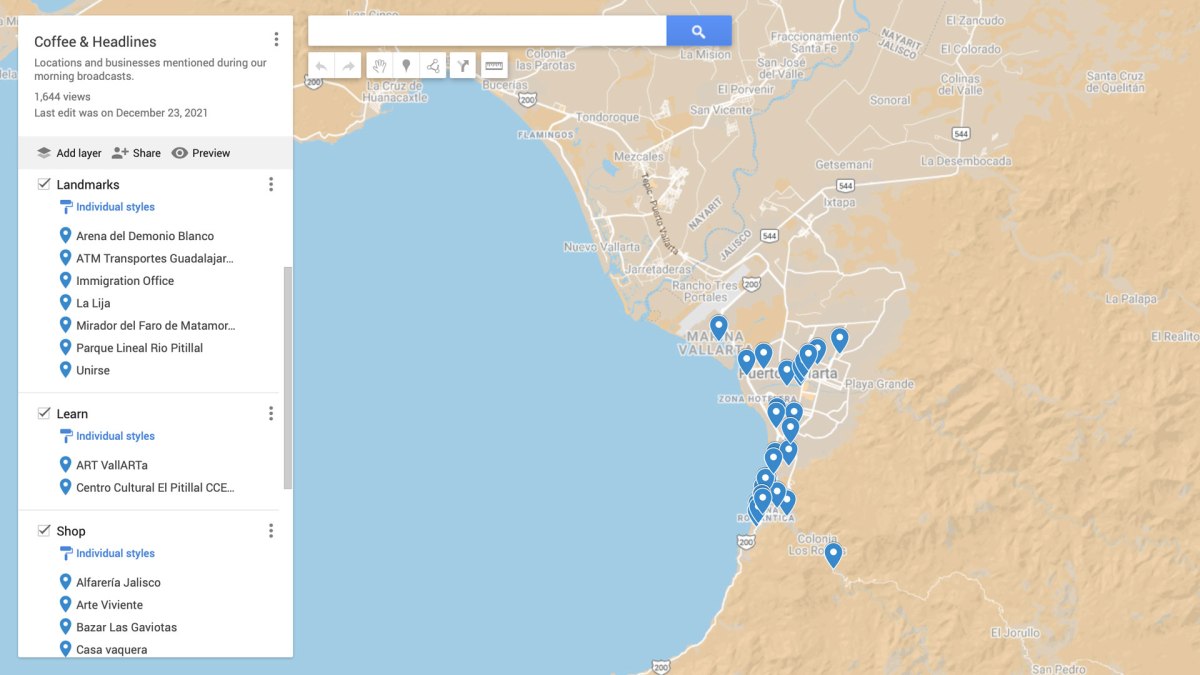Select Immigration Office in the list

(x=125, y=281)
